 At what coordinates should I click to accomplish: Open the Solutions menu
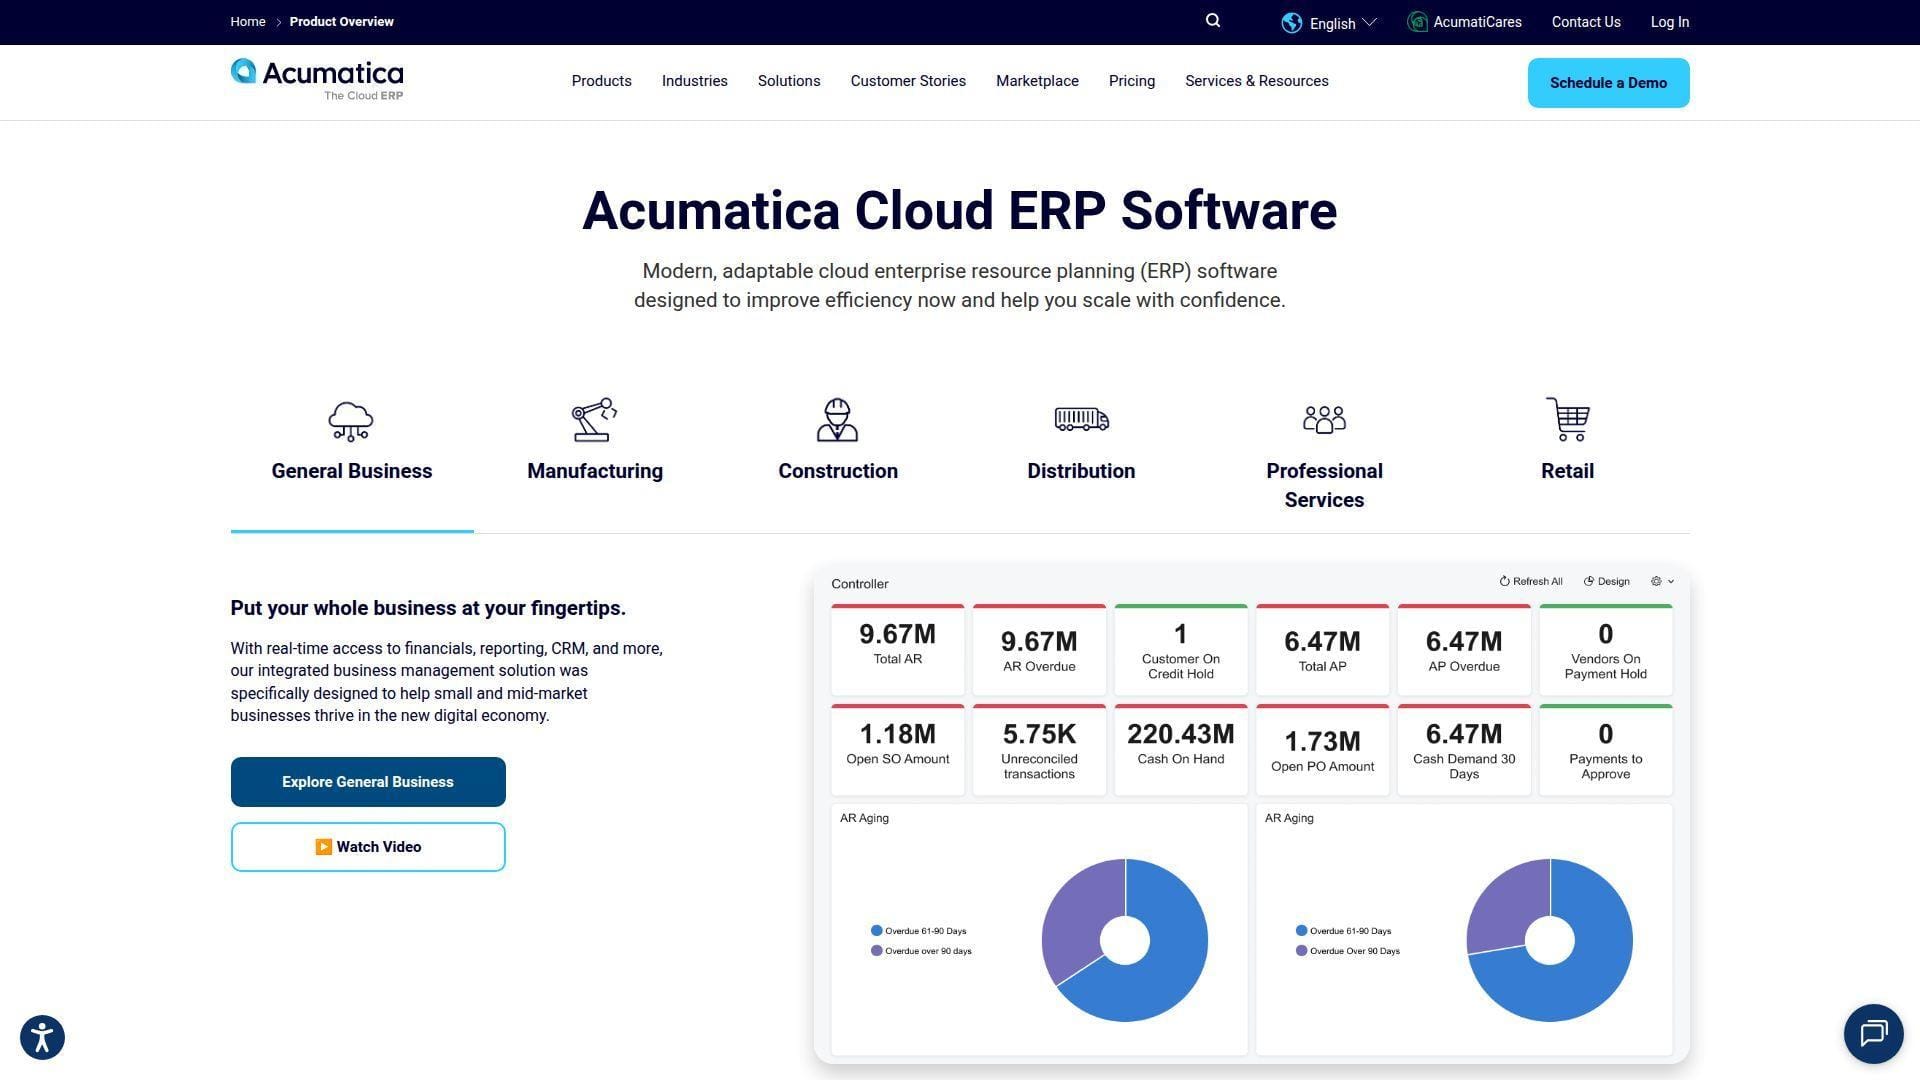(789, 81)
